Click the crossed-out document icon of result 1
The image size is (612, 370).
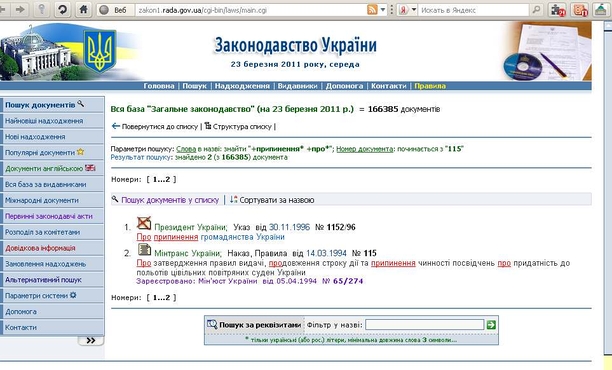pos(144,223)
